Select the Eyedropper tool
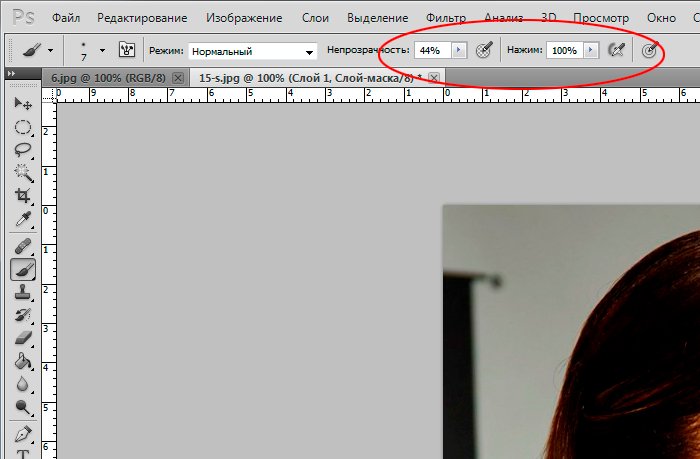 (23, 219)
